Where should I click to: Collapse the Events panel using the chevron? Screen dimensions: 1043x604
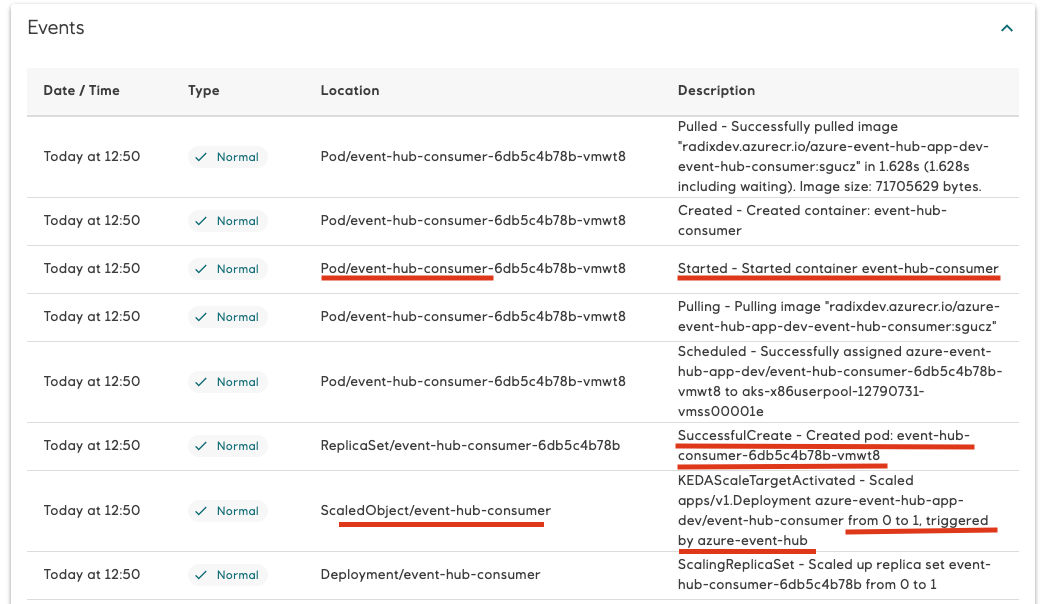(1007, 29)
